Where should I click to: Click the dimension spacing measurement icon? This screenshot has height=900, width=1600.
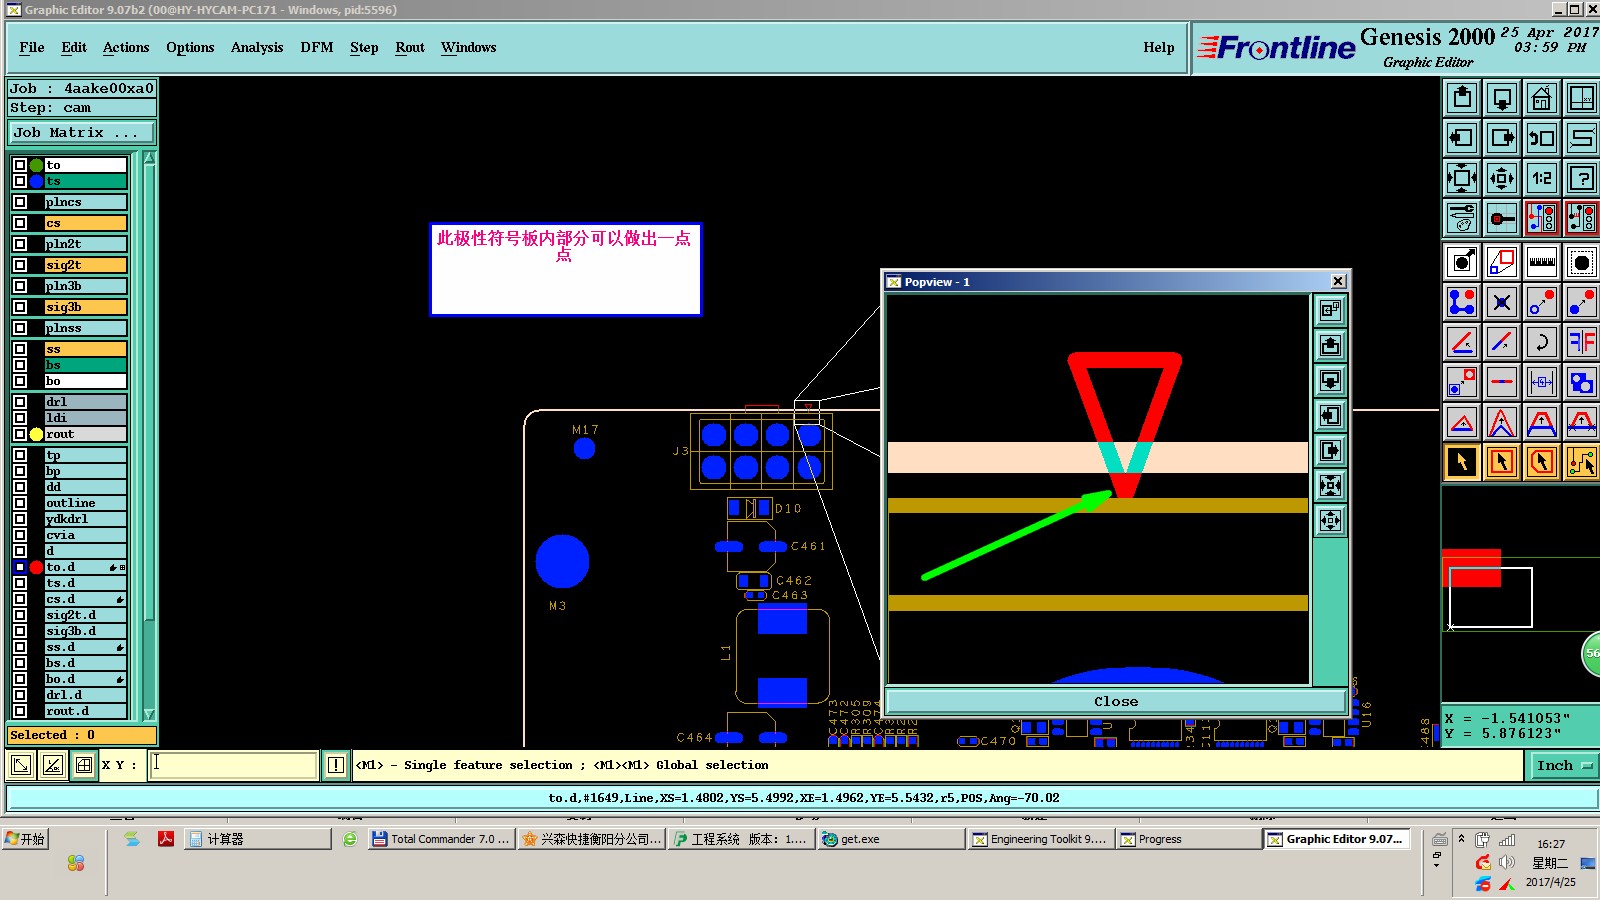click(1541, 382)
